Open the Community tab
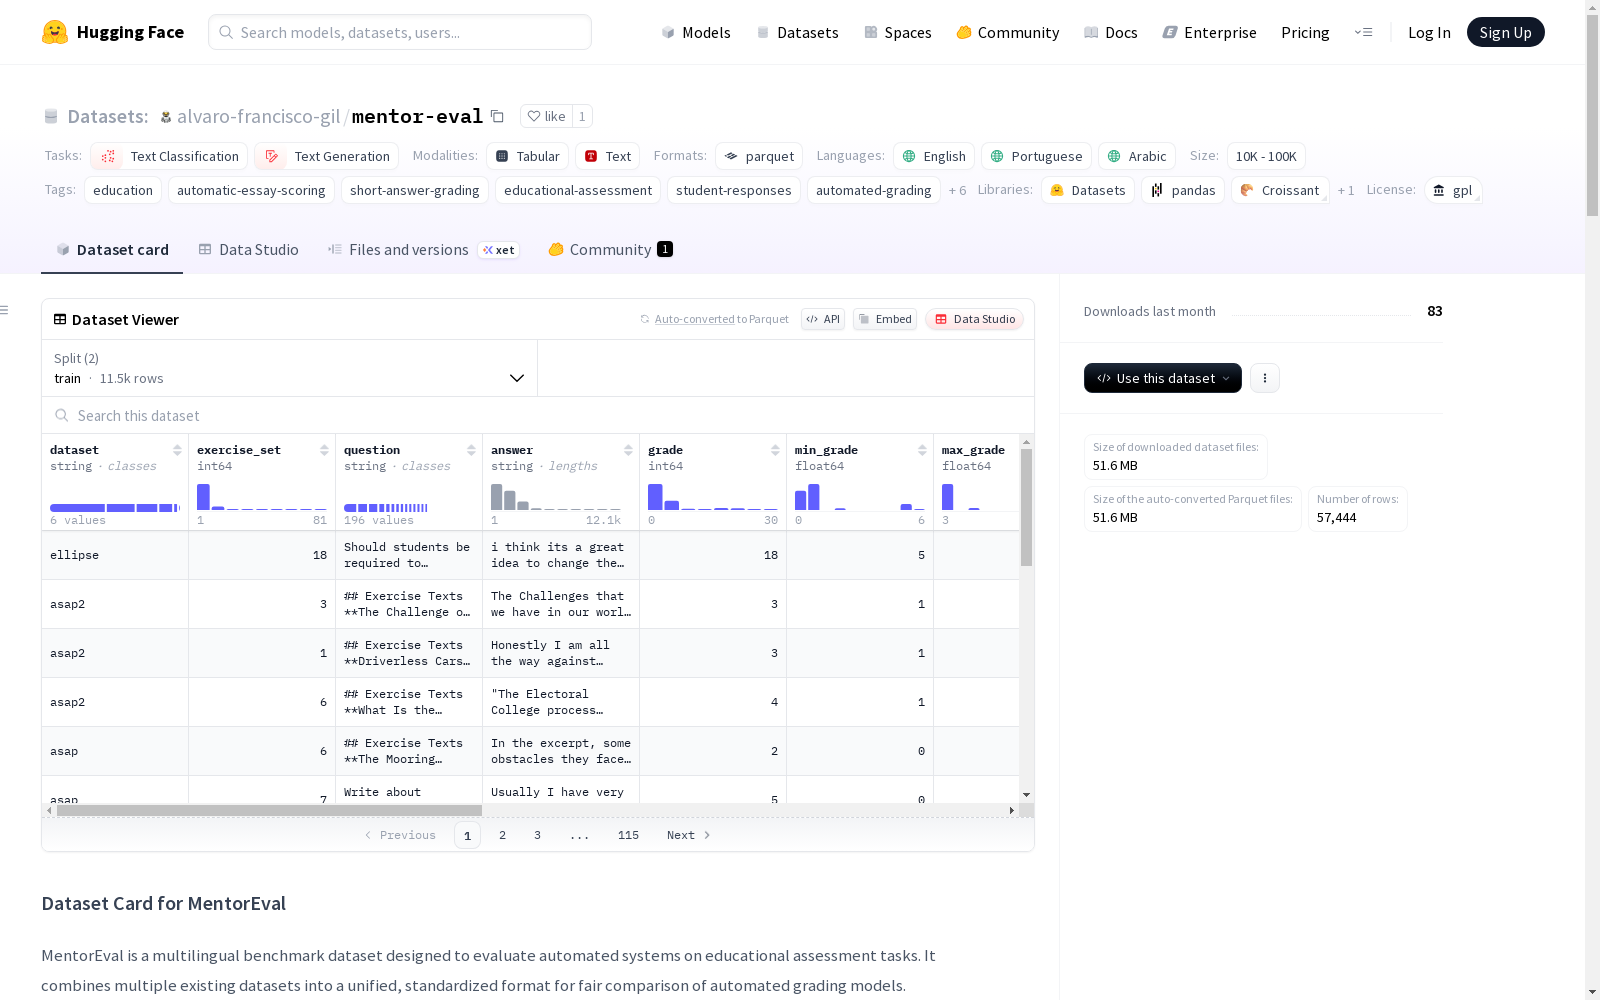The width and height of the screenshot is (1600, 1000). pos(610,250)
